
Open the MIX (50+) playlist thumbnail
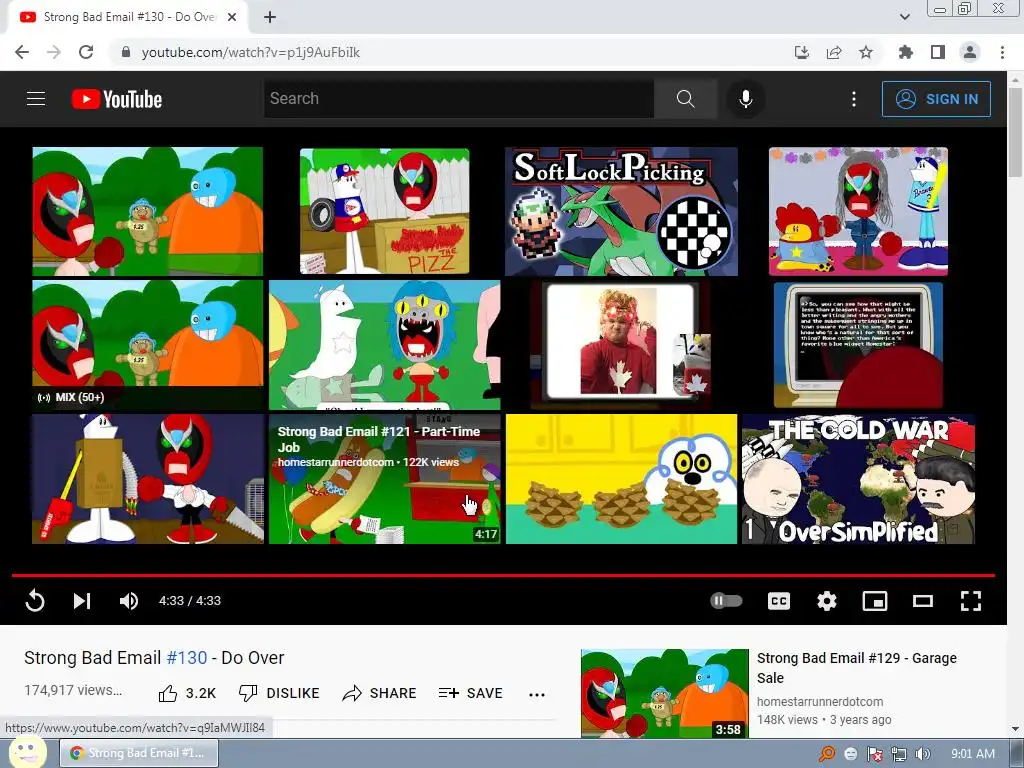tap(148, 345)
